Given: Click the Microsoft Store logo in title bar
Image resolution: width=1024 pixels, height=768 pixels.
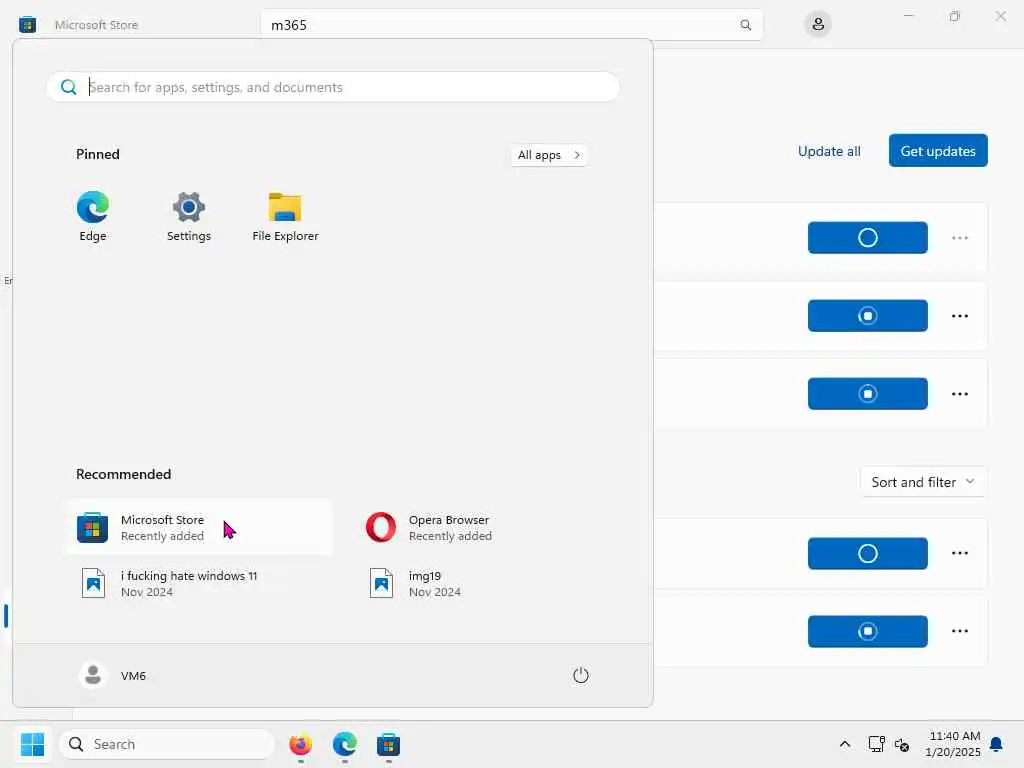Looking at the screenshot, I should click(27, 25).
